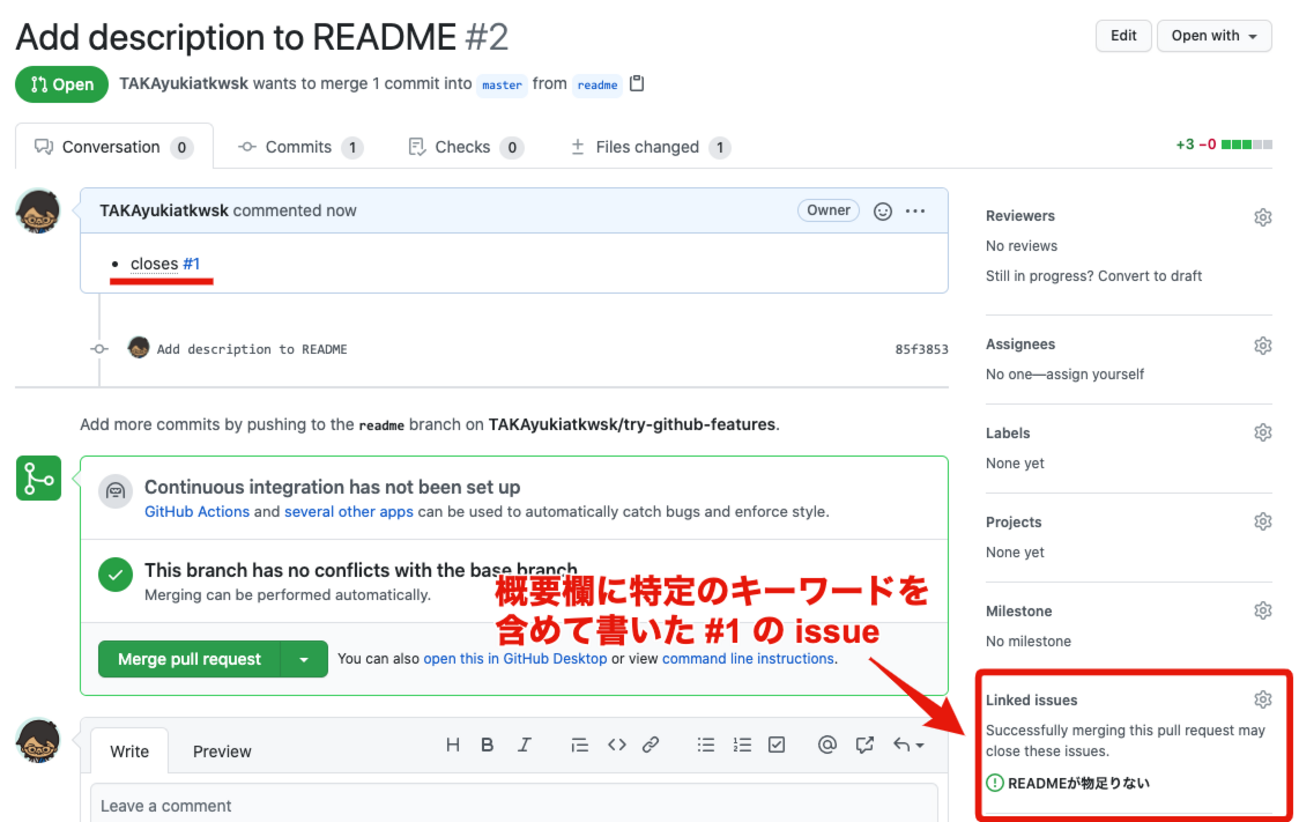Insert a bulleted list
This screenshot has height=822, width=1299.
[706, 745]
